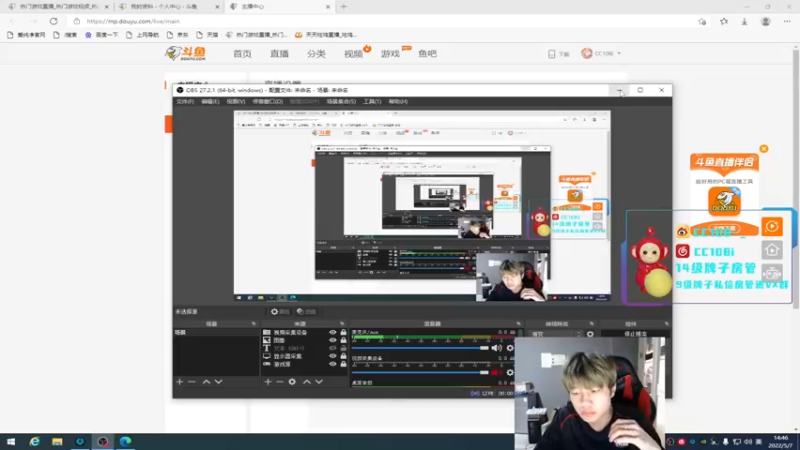800x450 pixels.
Task: Click the Filters button in source toolbar
Action: coord(307,312)
